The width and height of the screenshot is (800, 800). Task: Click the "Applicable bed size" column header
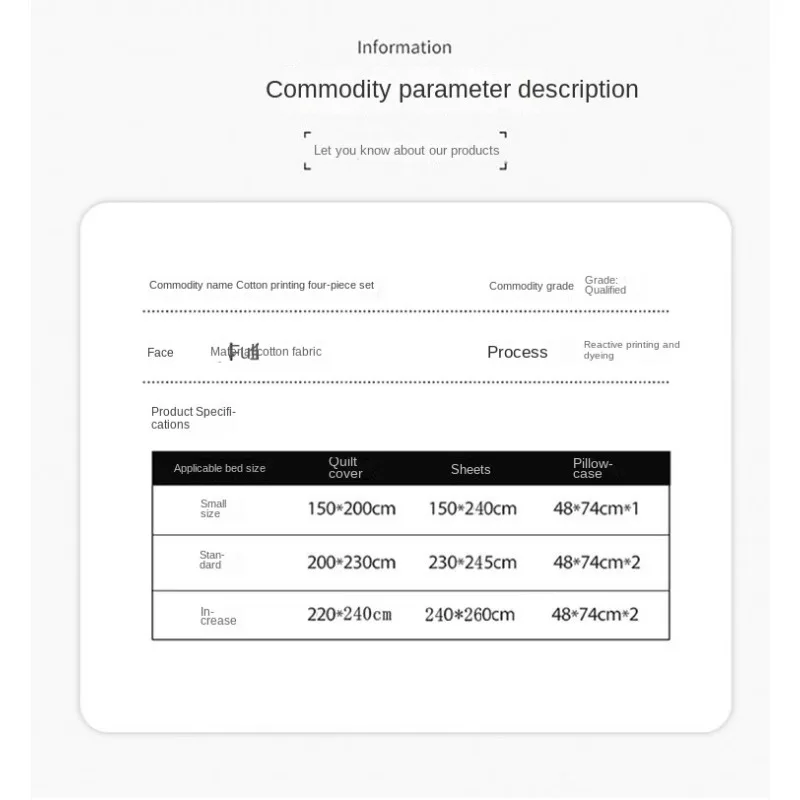click(x=219, y=468)
